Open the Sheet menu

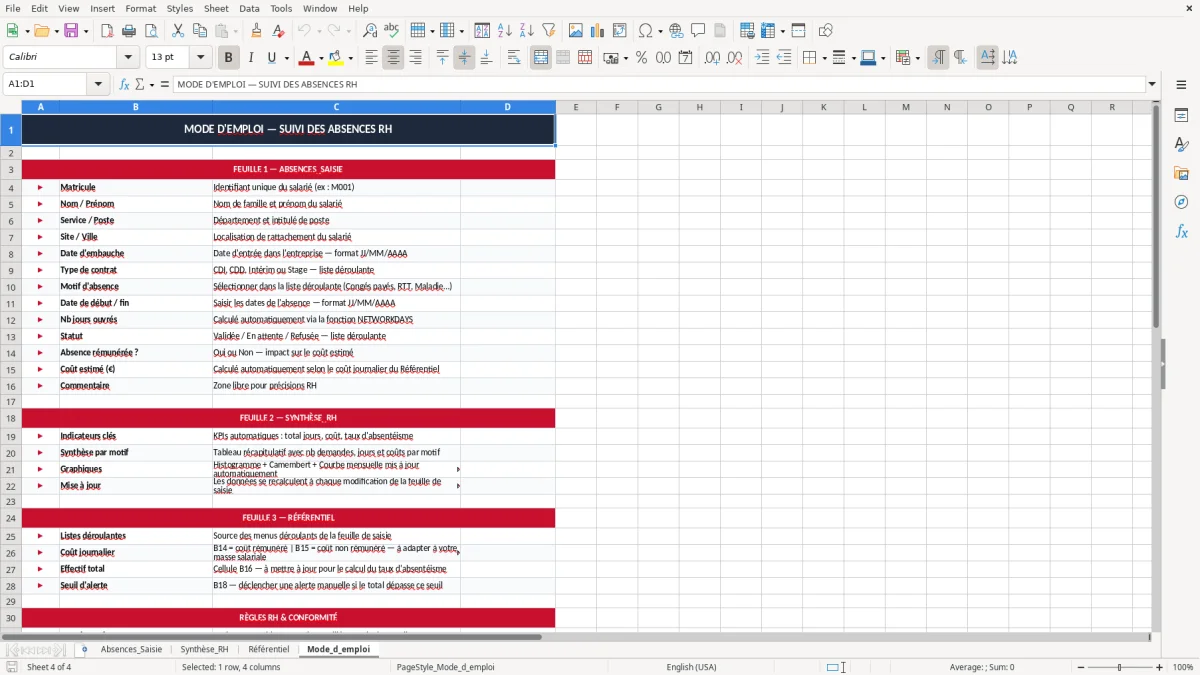click(x=216, y=8)
